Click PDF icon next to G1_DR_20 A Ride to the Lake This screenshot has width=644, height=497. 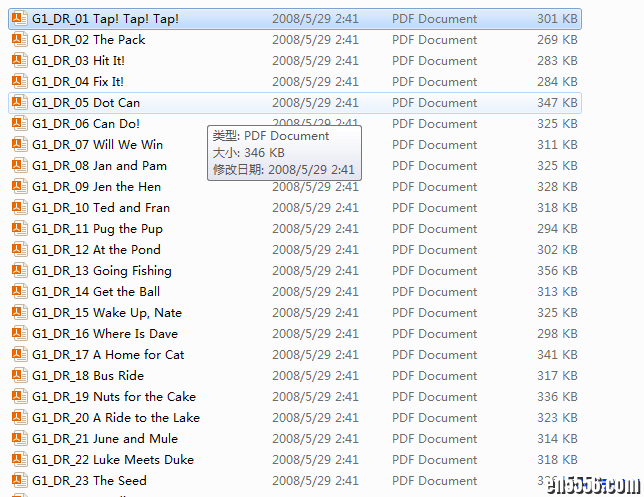(19, 417)
